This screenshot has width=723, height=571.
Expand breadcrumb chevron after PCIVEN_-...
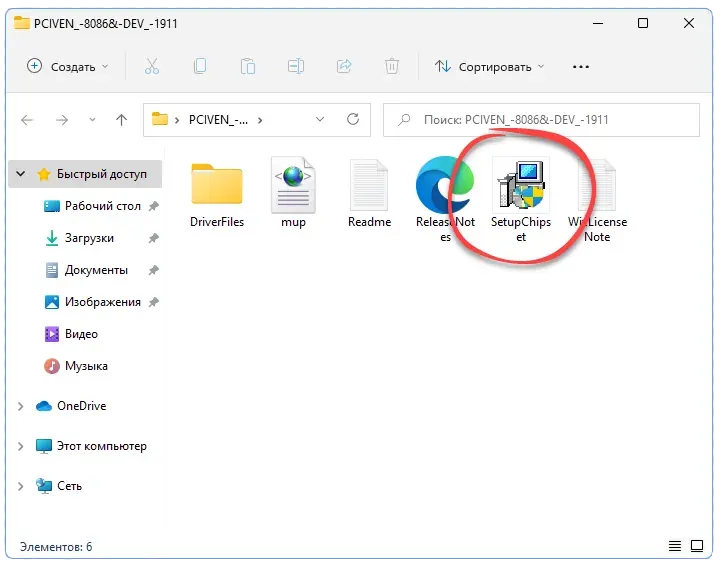[260, 120]
